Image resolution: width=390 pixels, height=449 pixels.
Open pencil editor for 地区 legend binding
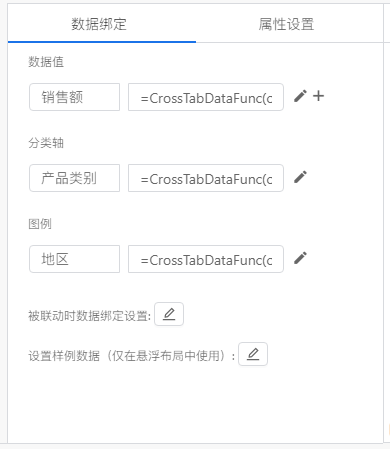300,258
